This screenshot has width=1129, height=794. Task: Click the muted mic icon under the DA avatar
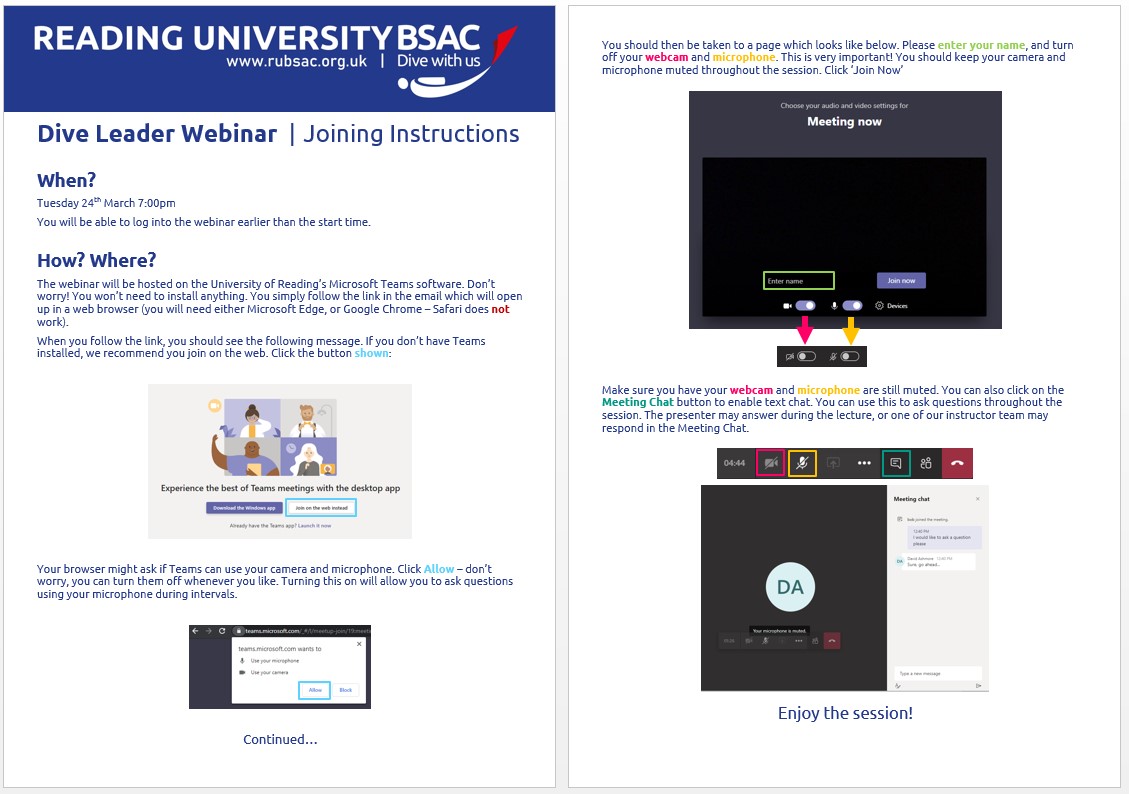tap(765, 641)
